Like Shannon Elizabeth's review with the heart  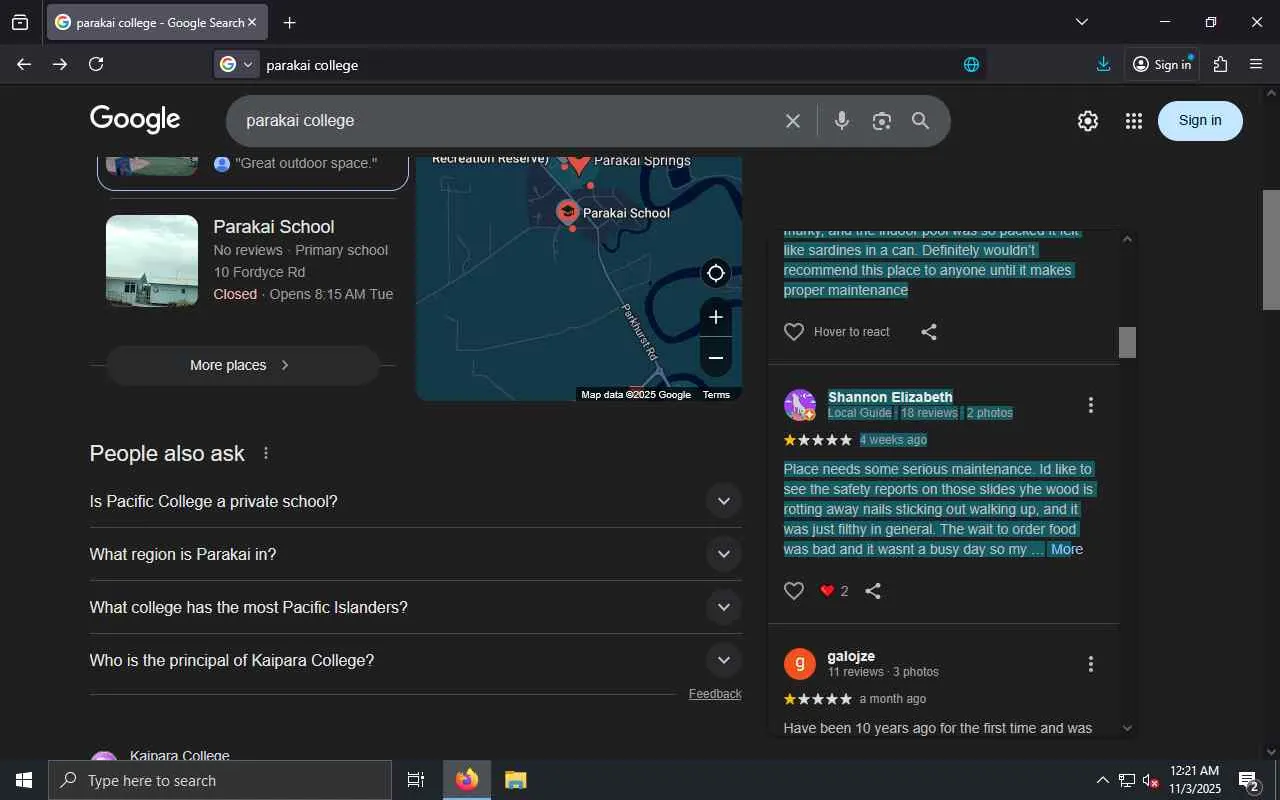tap(794, 591)
